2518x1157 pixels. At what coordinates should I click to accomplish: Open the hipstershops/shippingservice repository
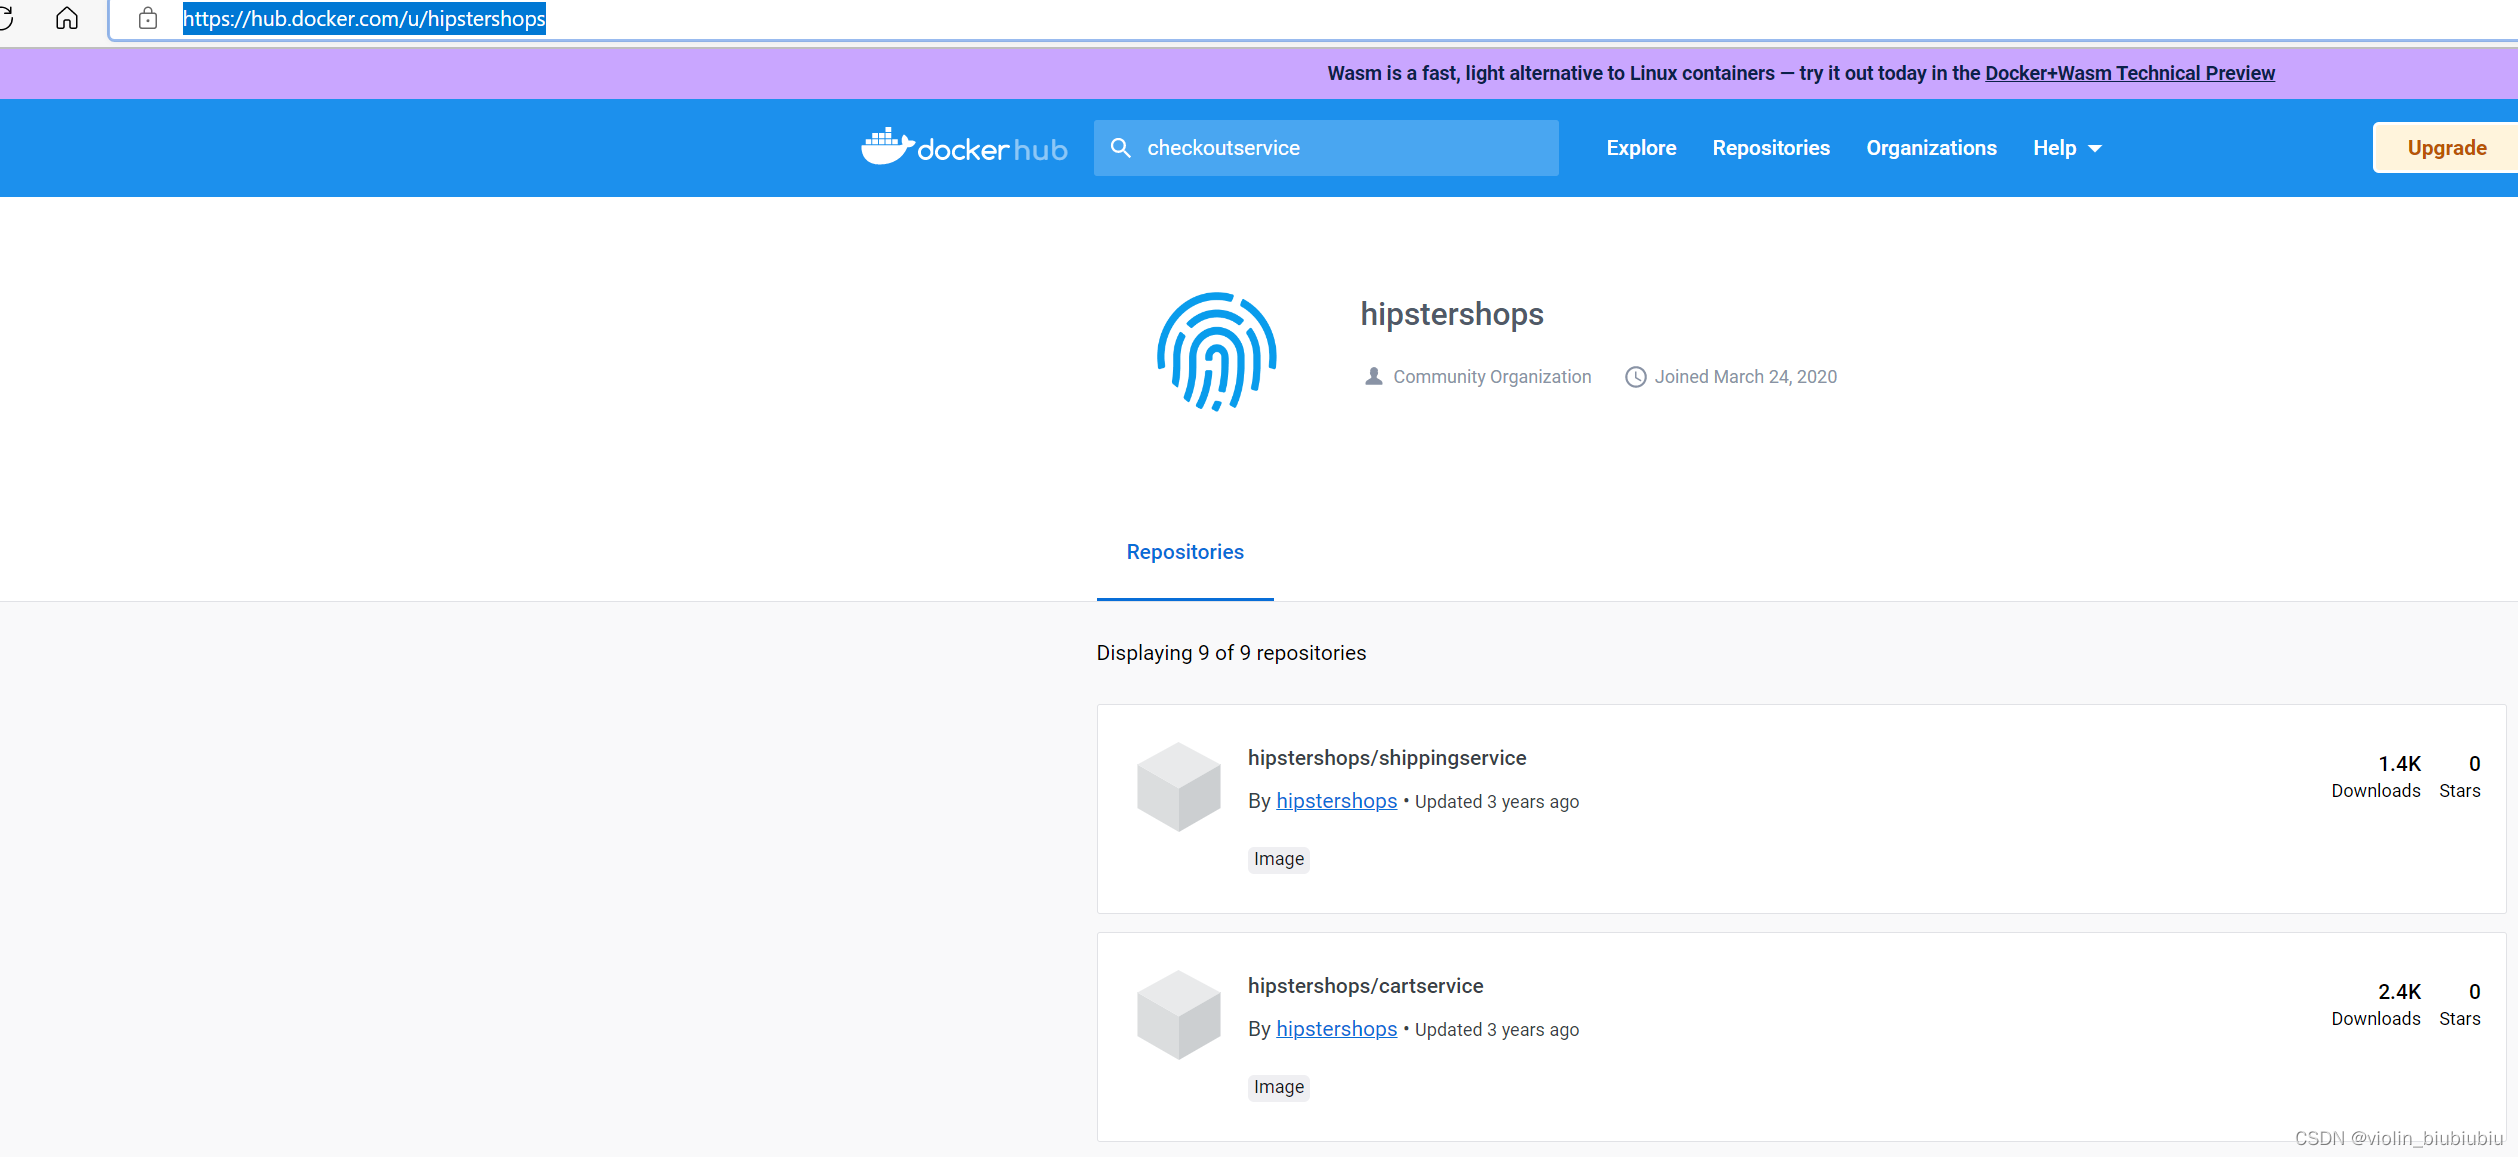(x=1387, y=757)
